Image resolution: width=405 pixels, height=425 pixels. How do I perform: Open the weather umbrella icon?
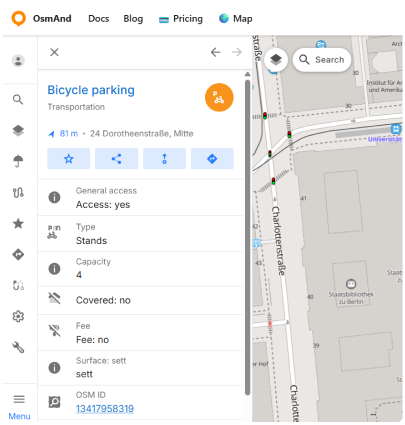18,161
